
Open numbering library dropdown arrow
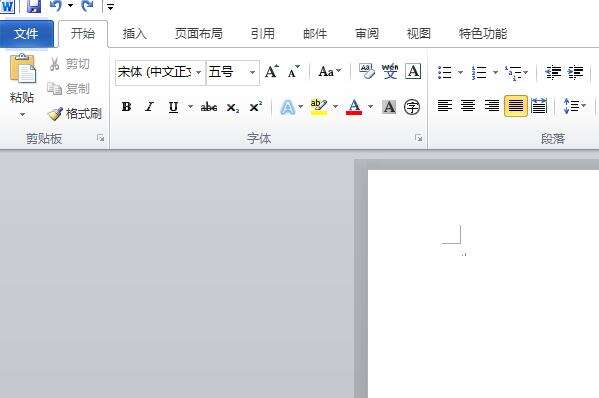point(495,72)
